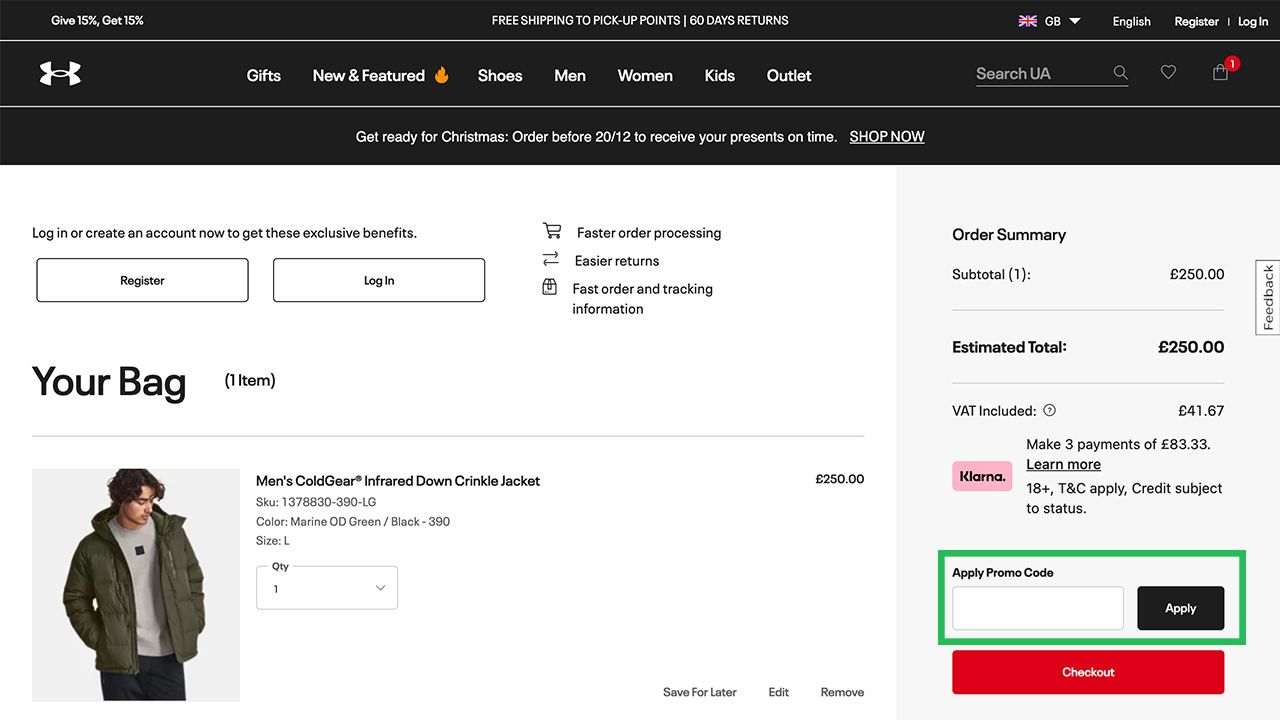Open the Qty dropdown
Viewport: 1280px width, 720px height.
327,588
